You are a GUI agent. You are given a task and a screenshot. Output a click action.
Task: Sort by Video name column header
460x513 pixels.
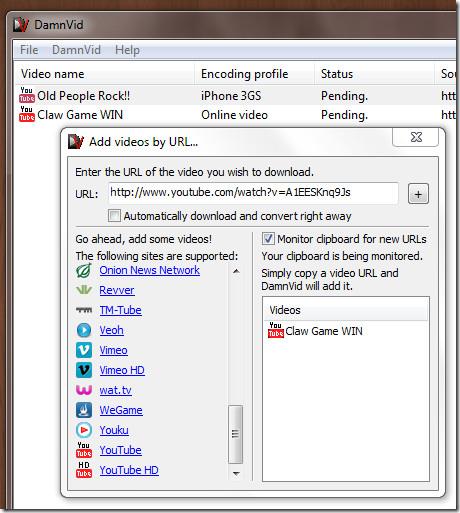click(x=105, y=74)
